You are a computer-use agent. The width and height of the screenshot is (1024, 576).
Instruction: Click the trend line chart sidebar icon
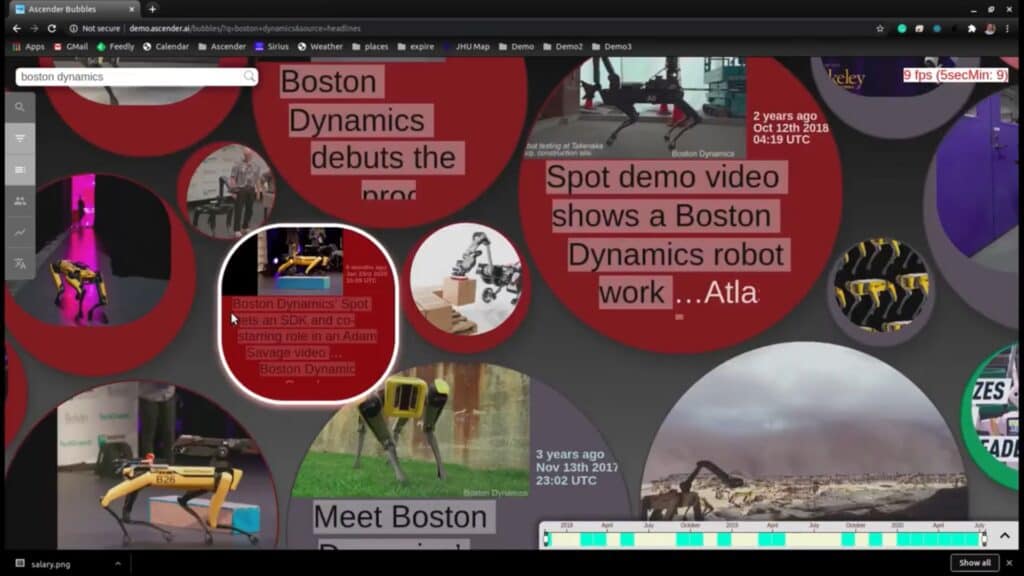tap(20, 232)
